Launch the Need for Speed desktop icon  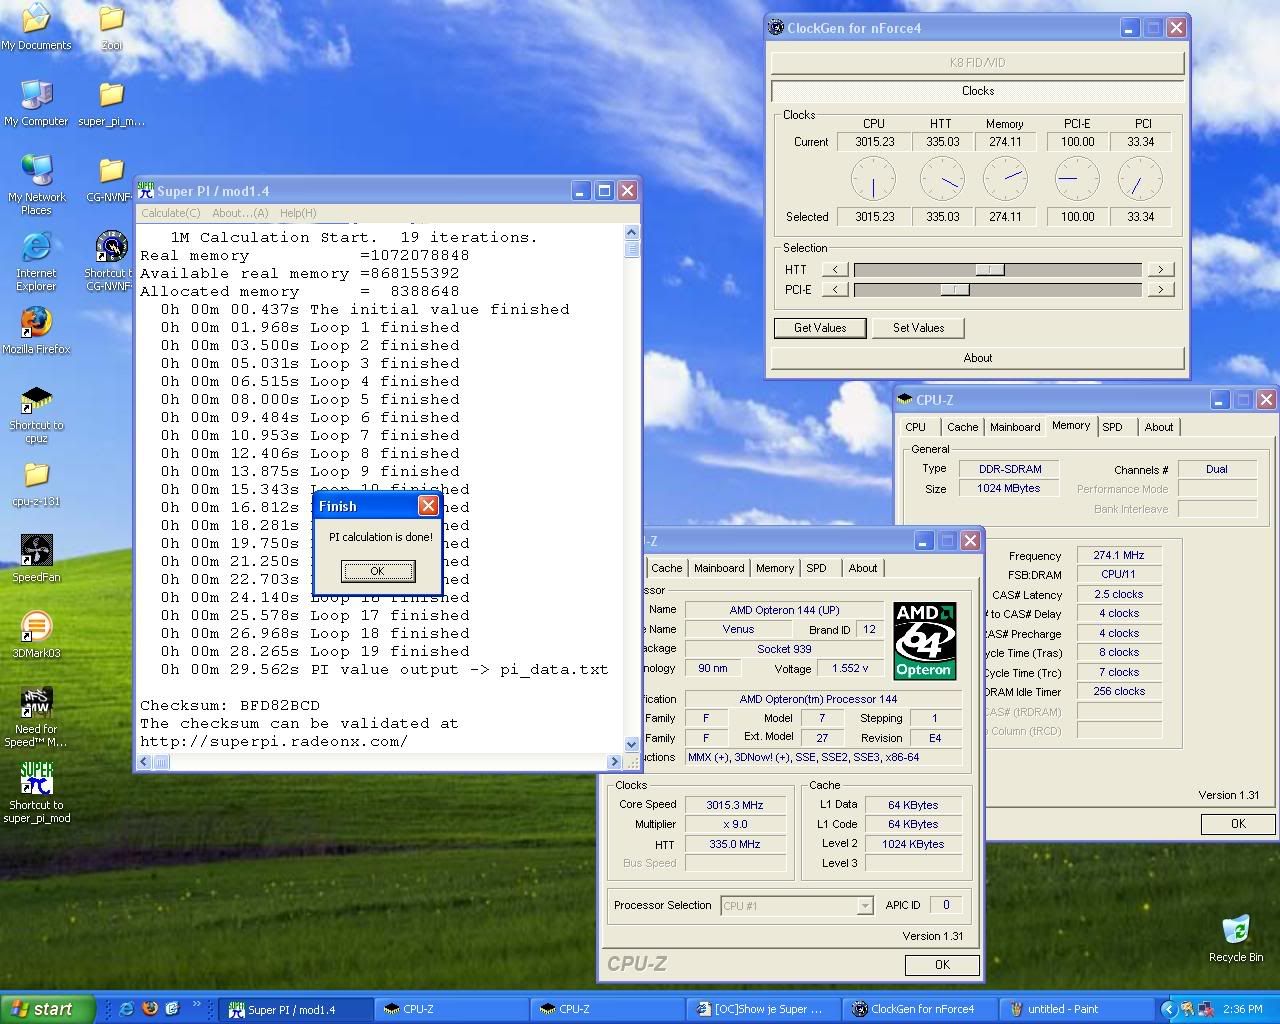coord(36,716)
